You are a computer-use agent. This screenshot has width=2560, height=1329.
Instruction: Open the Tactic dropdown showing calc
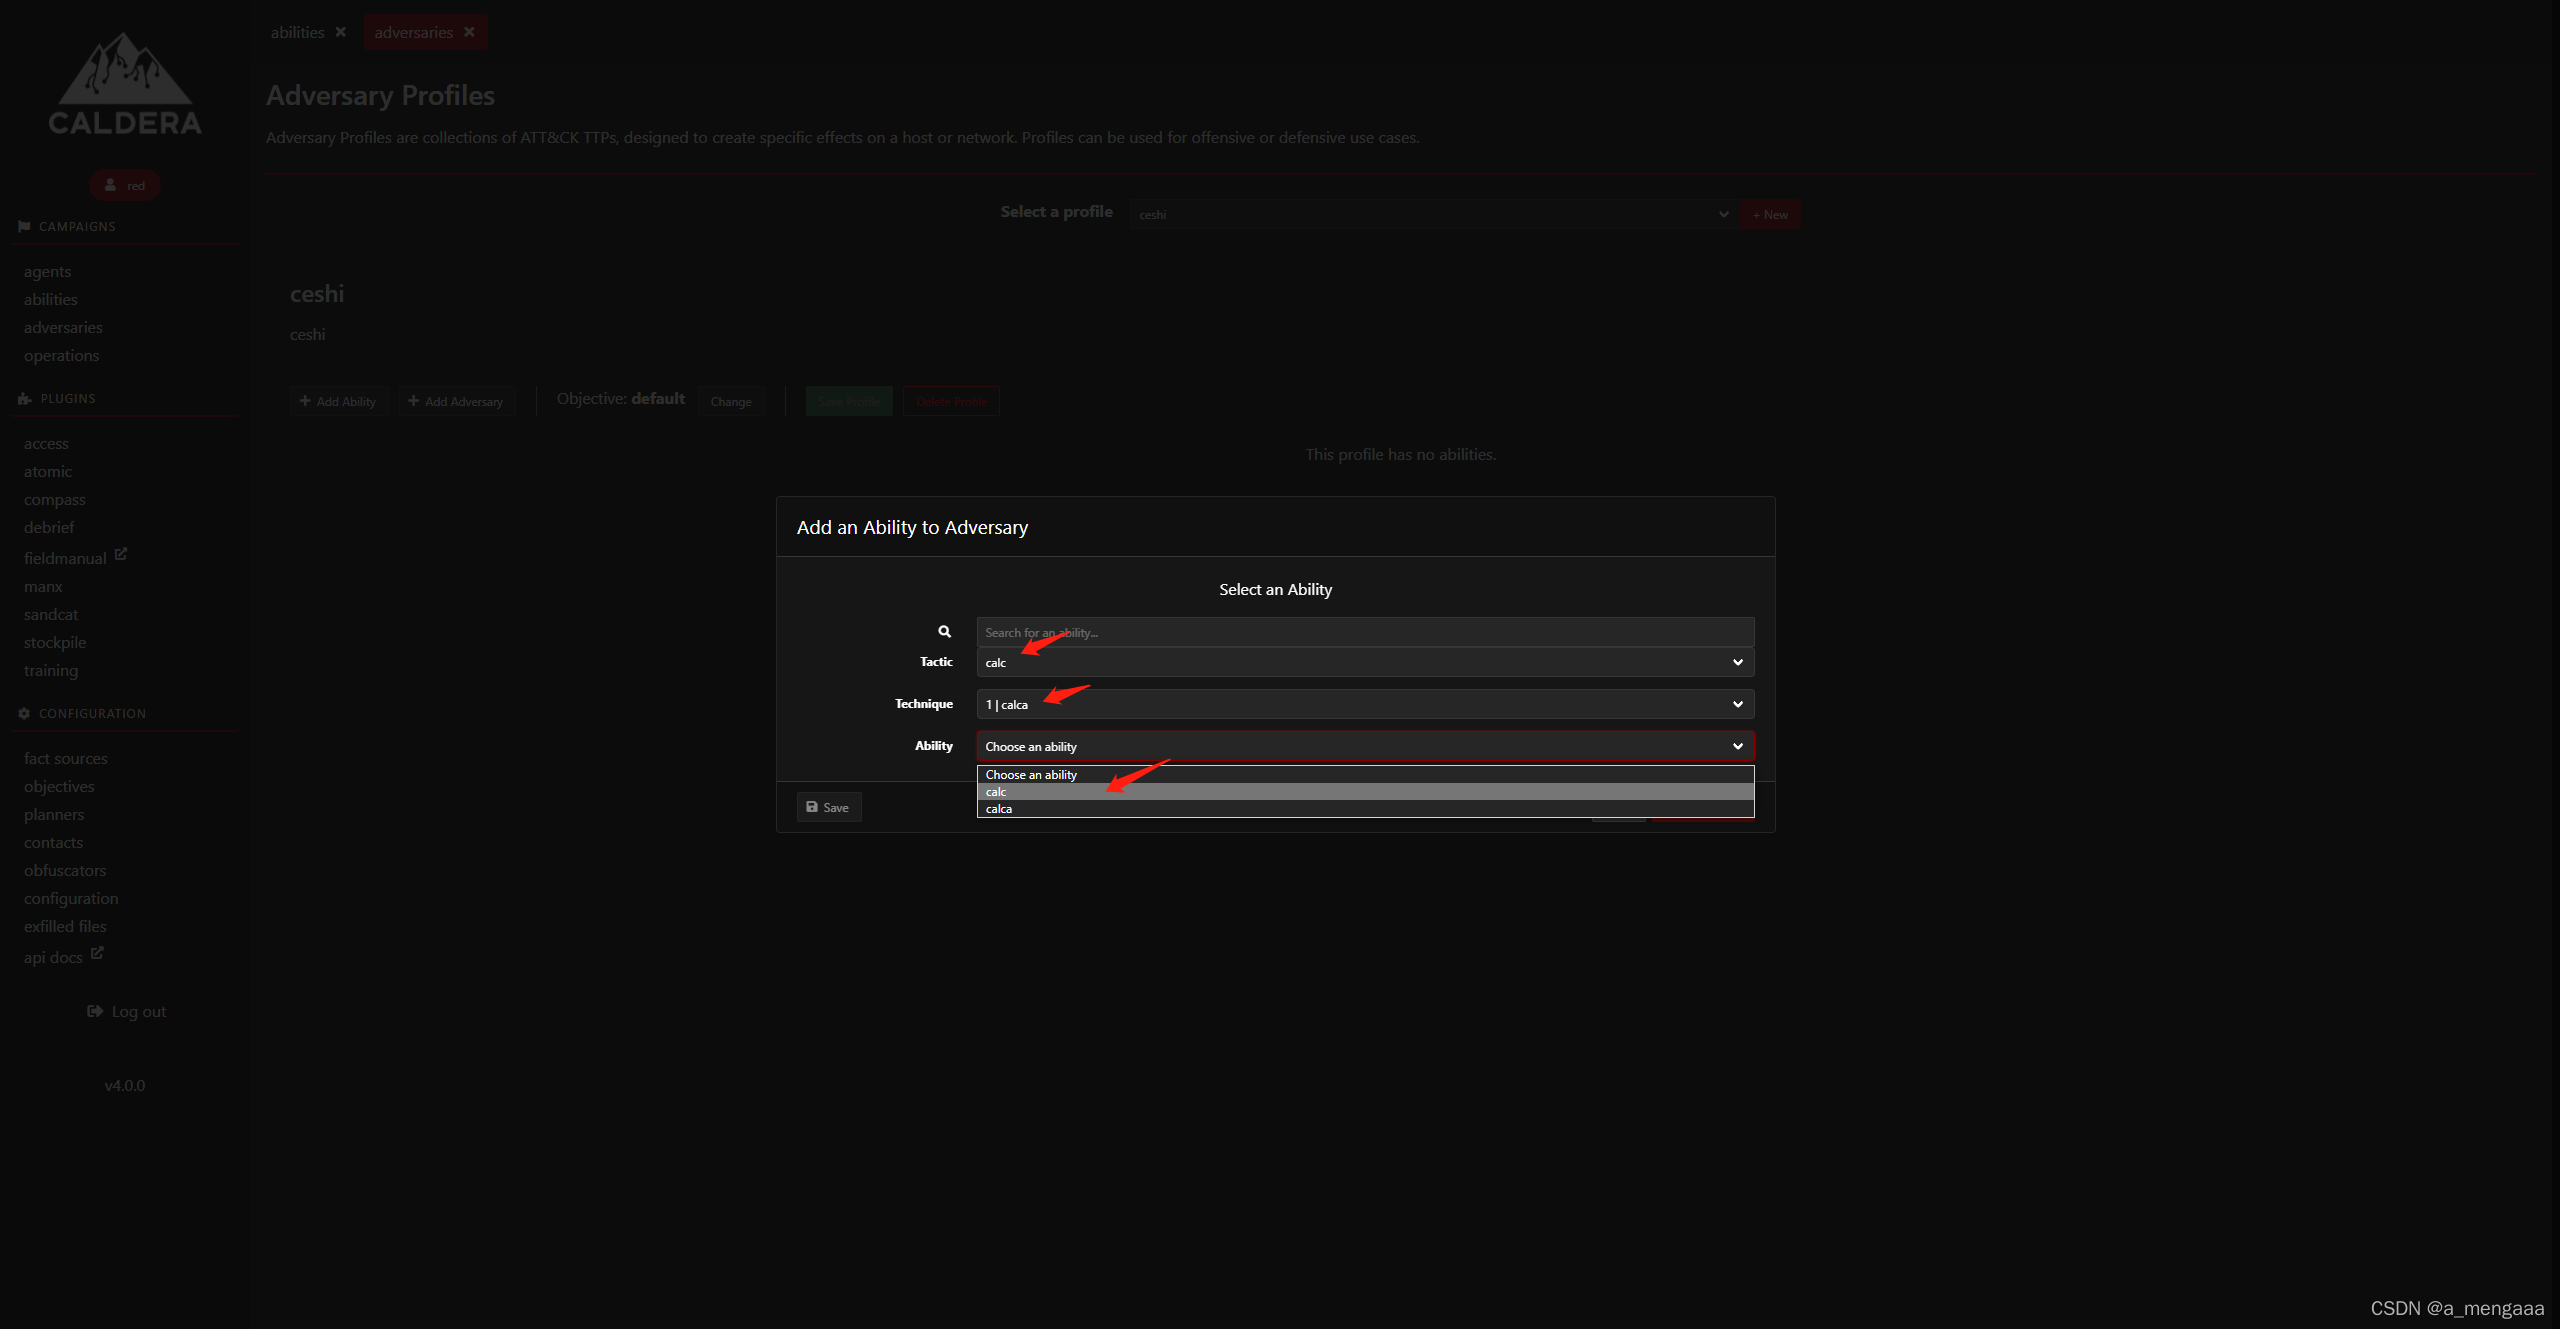tap(1364, 662)
